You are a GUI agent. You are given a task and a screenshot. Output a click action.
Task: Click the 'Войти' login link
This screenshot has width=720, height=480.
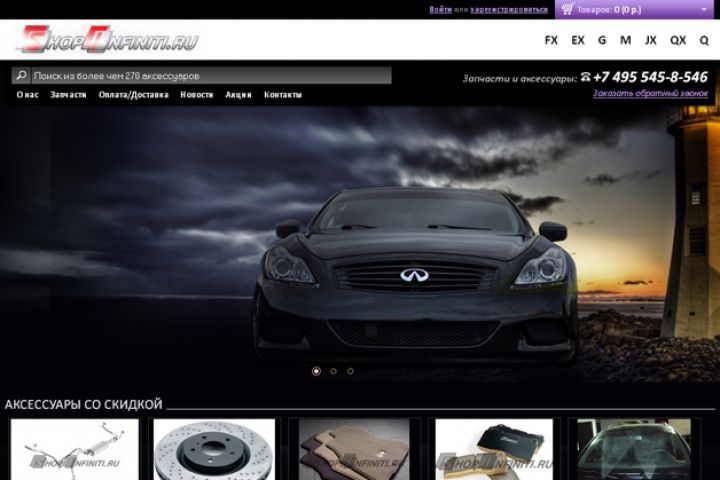click(440, 9)
